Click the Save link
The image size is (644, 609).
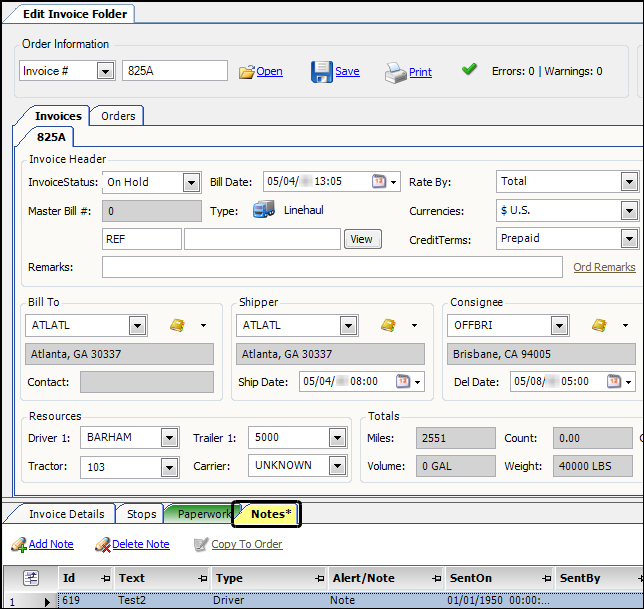[347, 71]
